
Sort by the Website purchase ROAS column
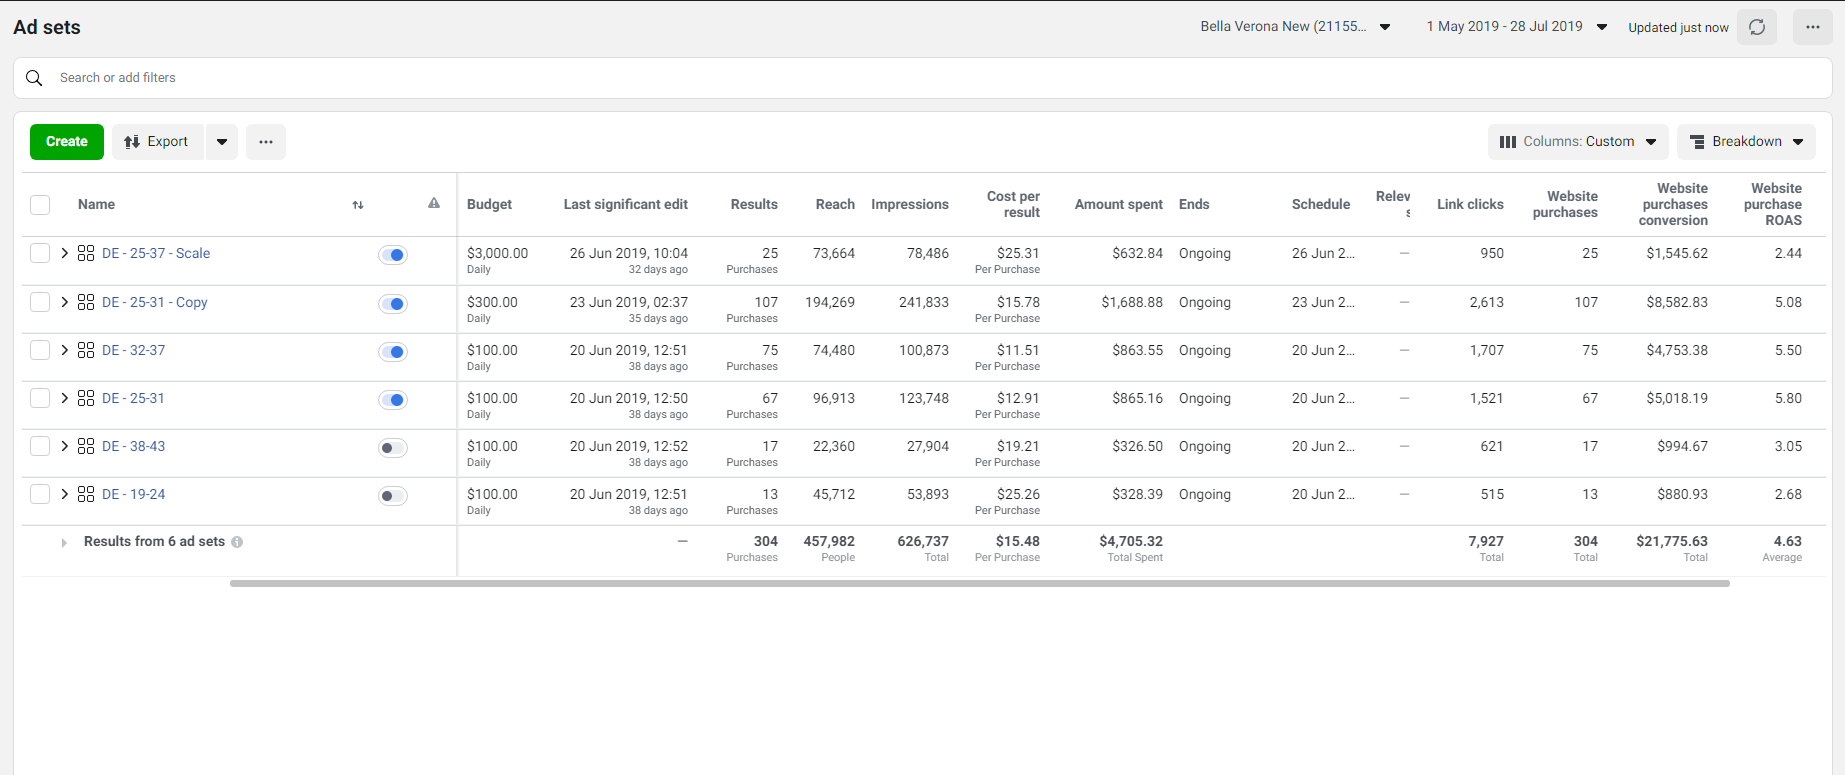tap(1773, 204)
